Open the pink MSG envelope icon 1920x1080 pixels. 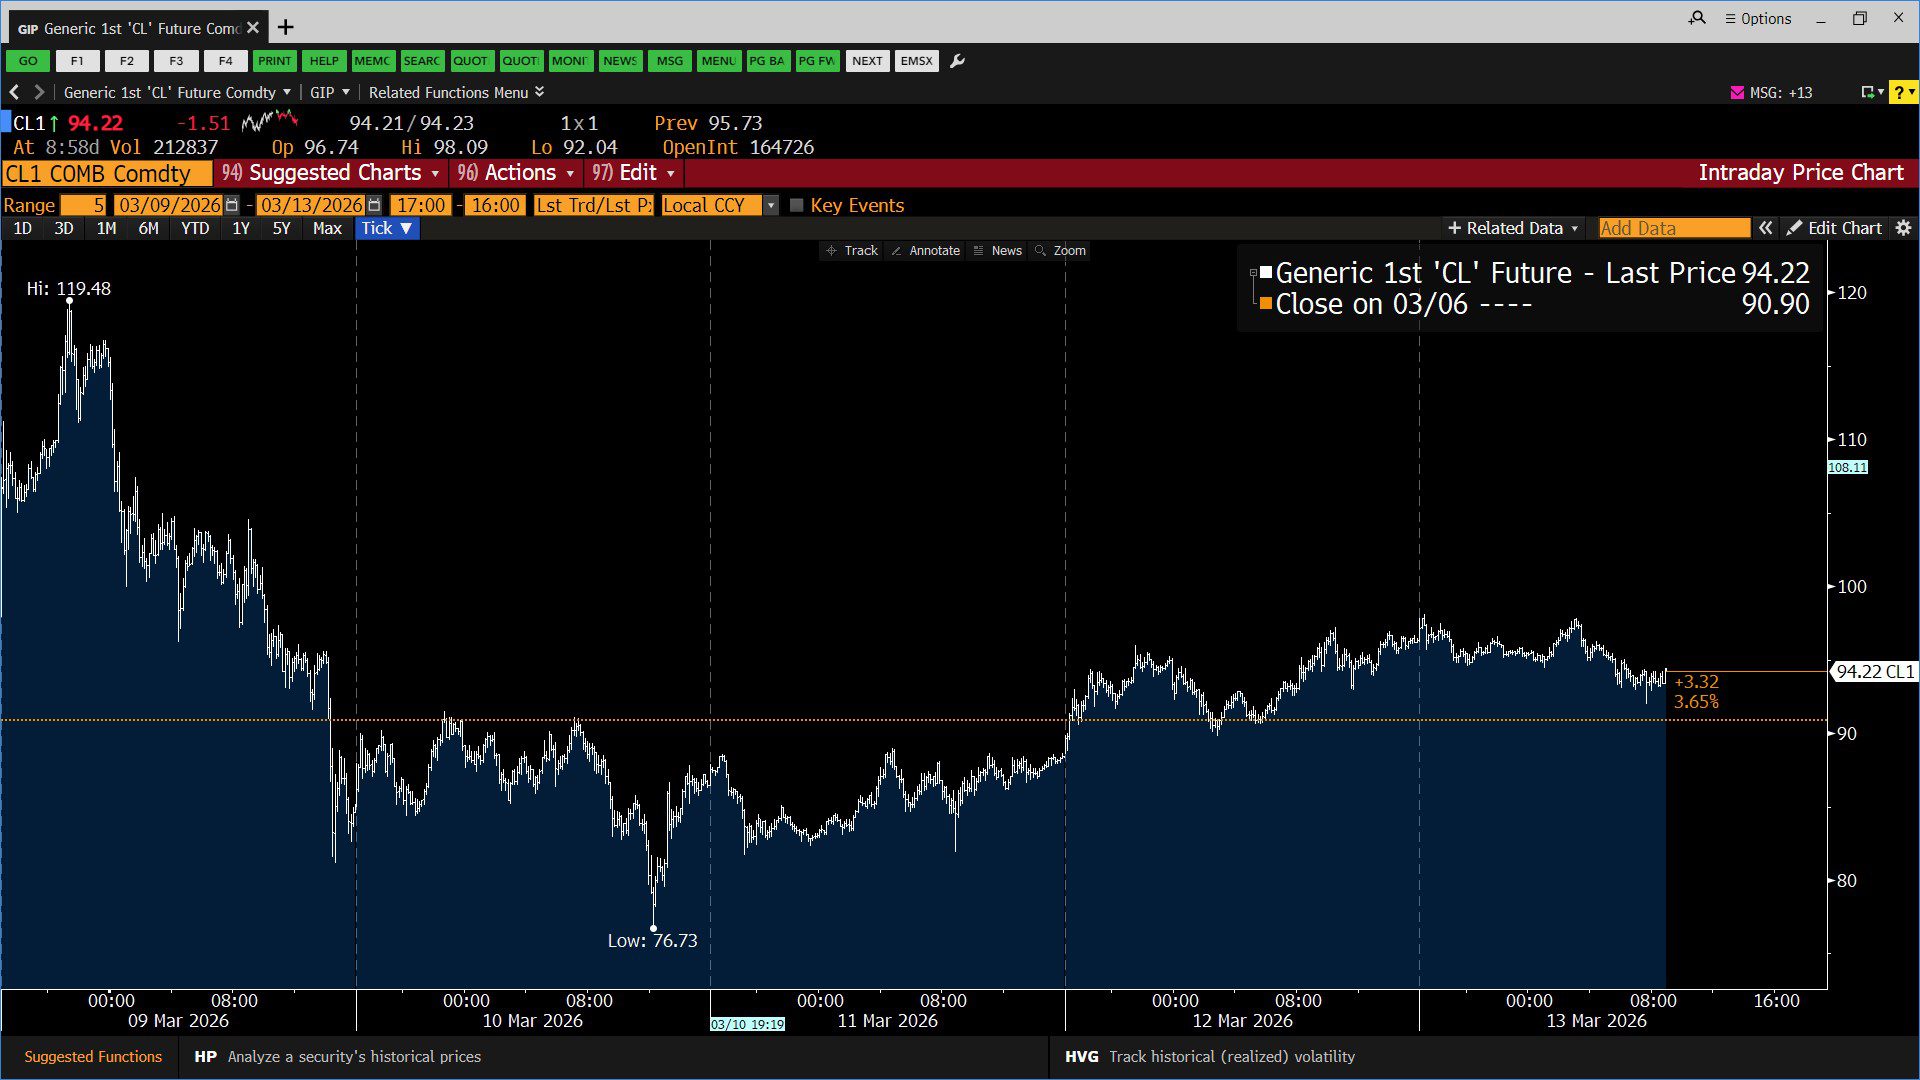pyautogui.click(x=1737, y=92)
